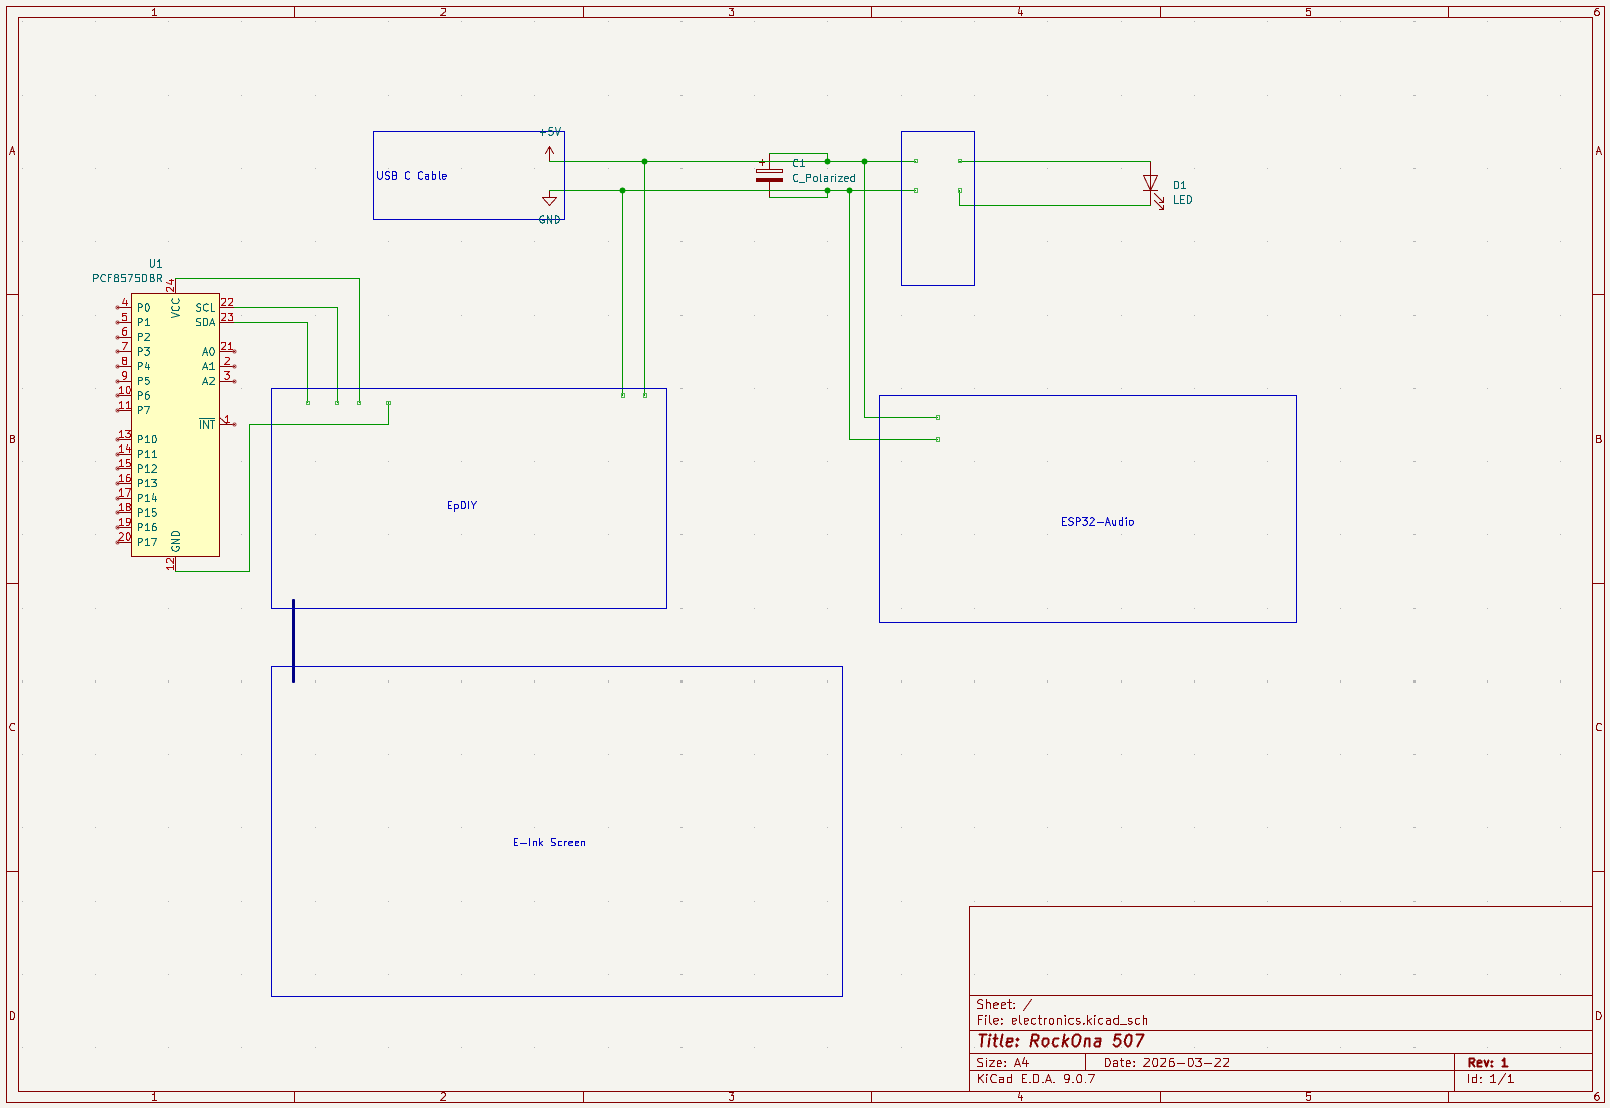Viewport: 1610px width, 1108px height.
Task: Click the File: electronics.kicad_sch text
Action: click(1061, 1021)
